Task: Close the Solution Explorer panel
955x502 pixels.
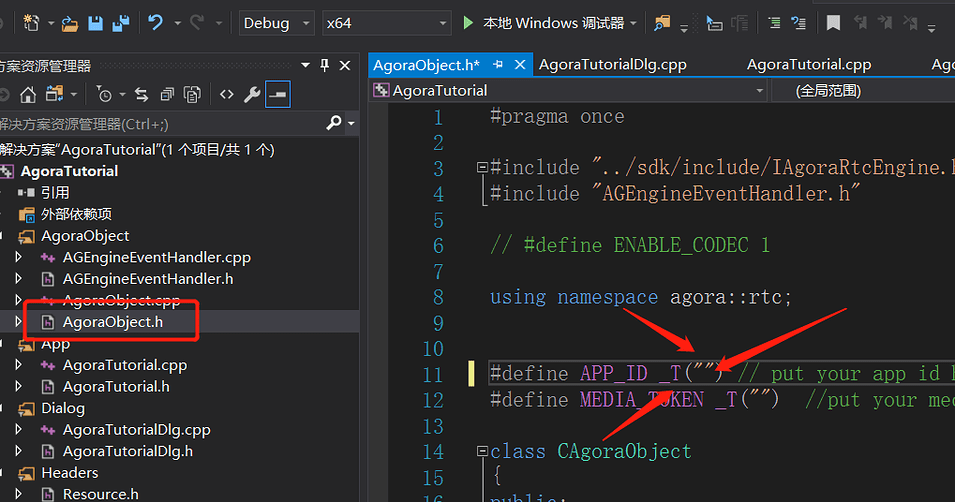Action: (345, 65)
